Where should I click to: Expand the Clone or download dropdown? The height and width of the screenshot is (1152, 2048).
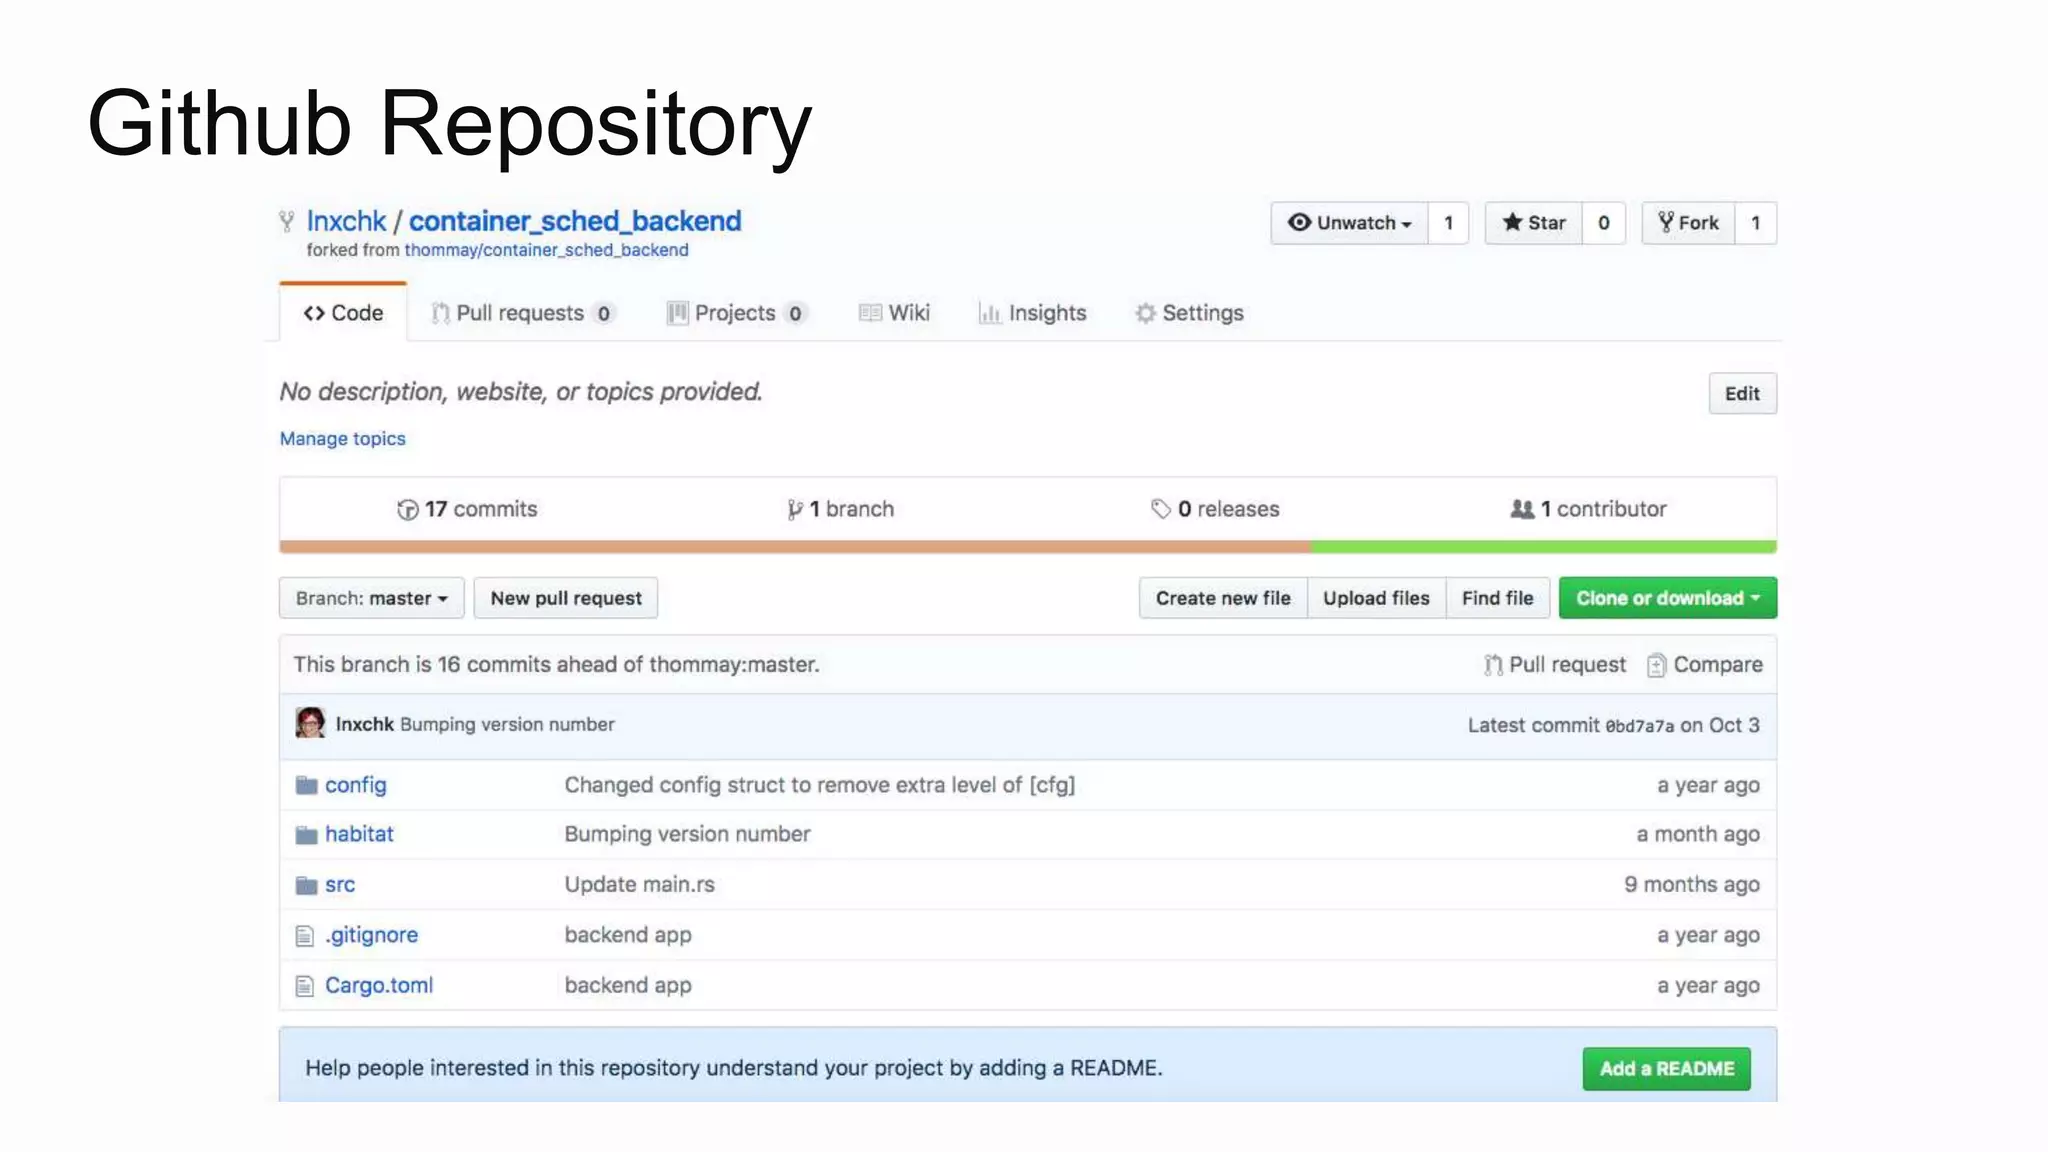1667,598
